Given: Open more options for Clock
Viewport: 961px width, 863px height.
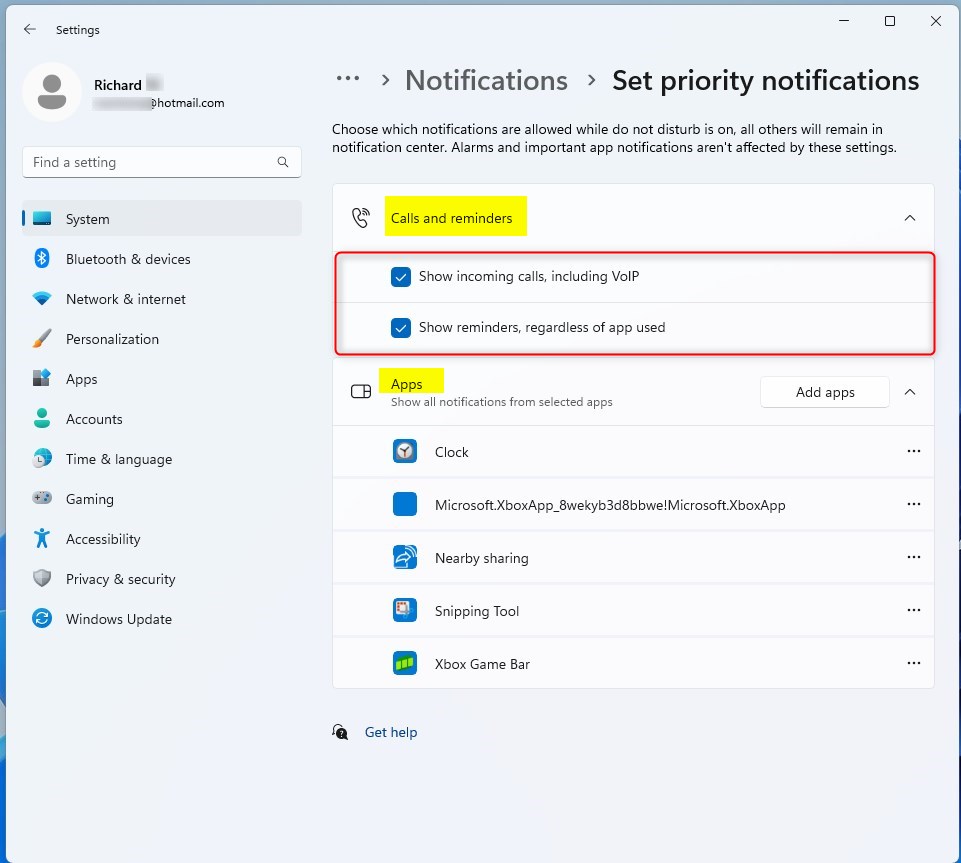Looking at the screenshot, I should (913, 451).
